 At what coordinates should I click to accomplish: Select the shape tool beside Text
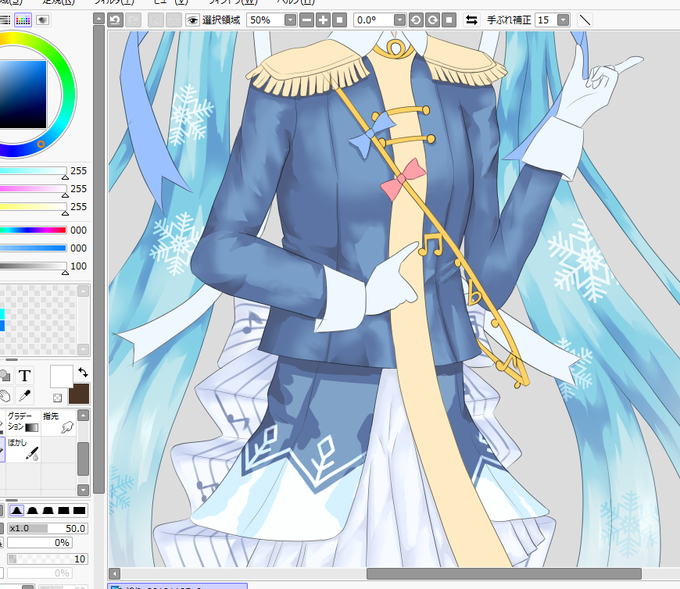point(5,376)
